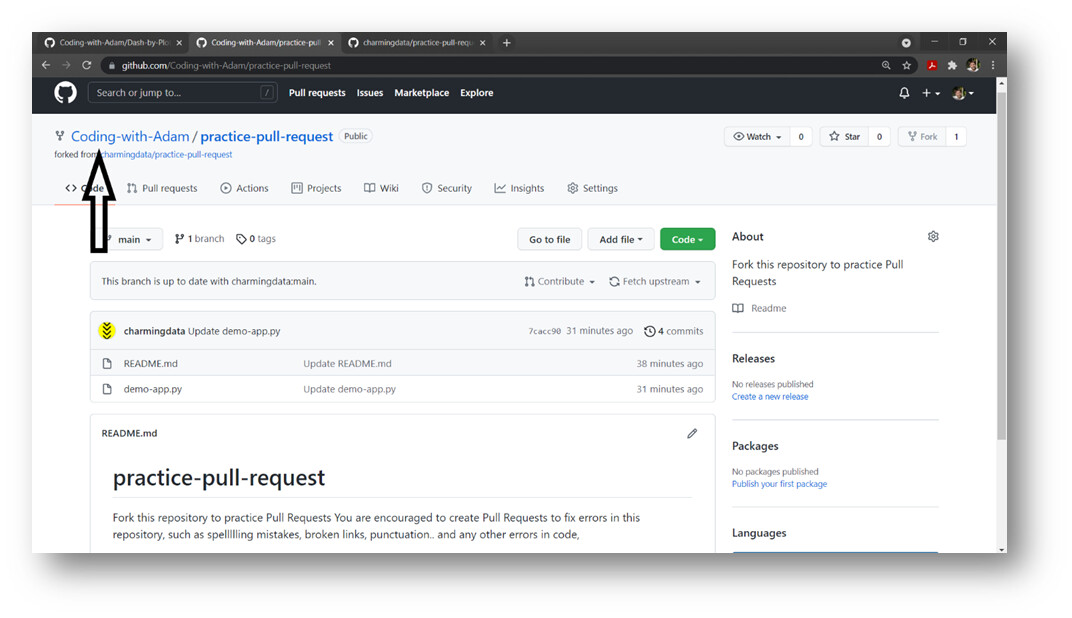Open the Wiki tab

click(381, 188)
